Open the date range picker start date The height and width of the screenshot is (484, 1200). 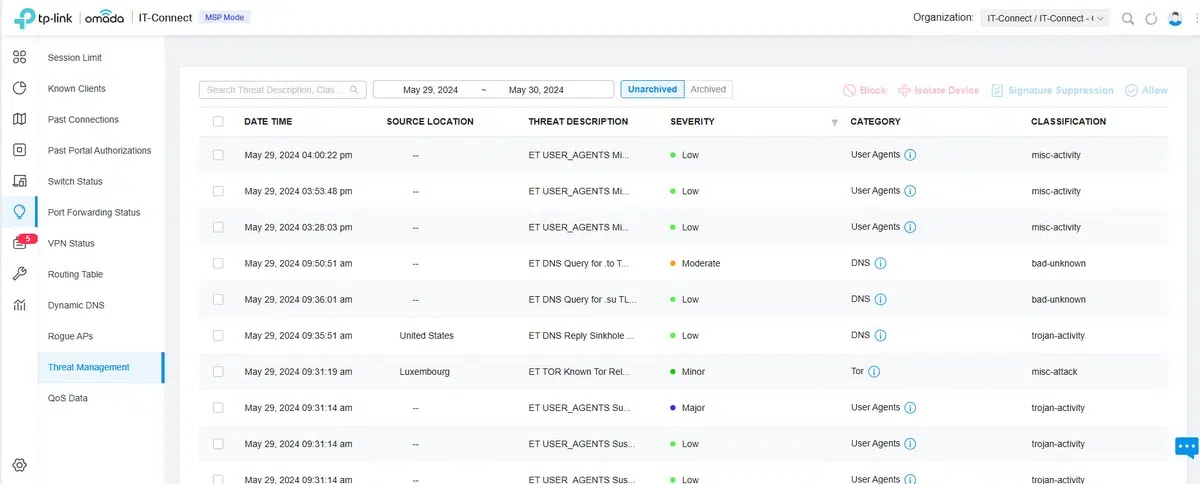tap(430, 90)
